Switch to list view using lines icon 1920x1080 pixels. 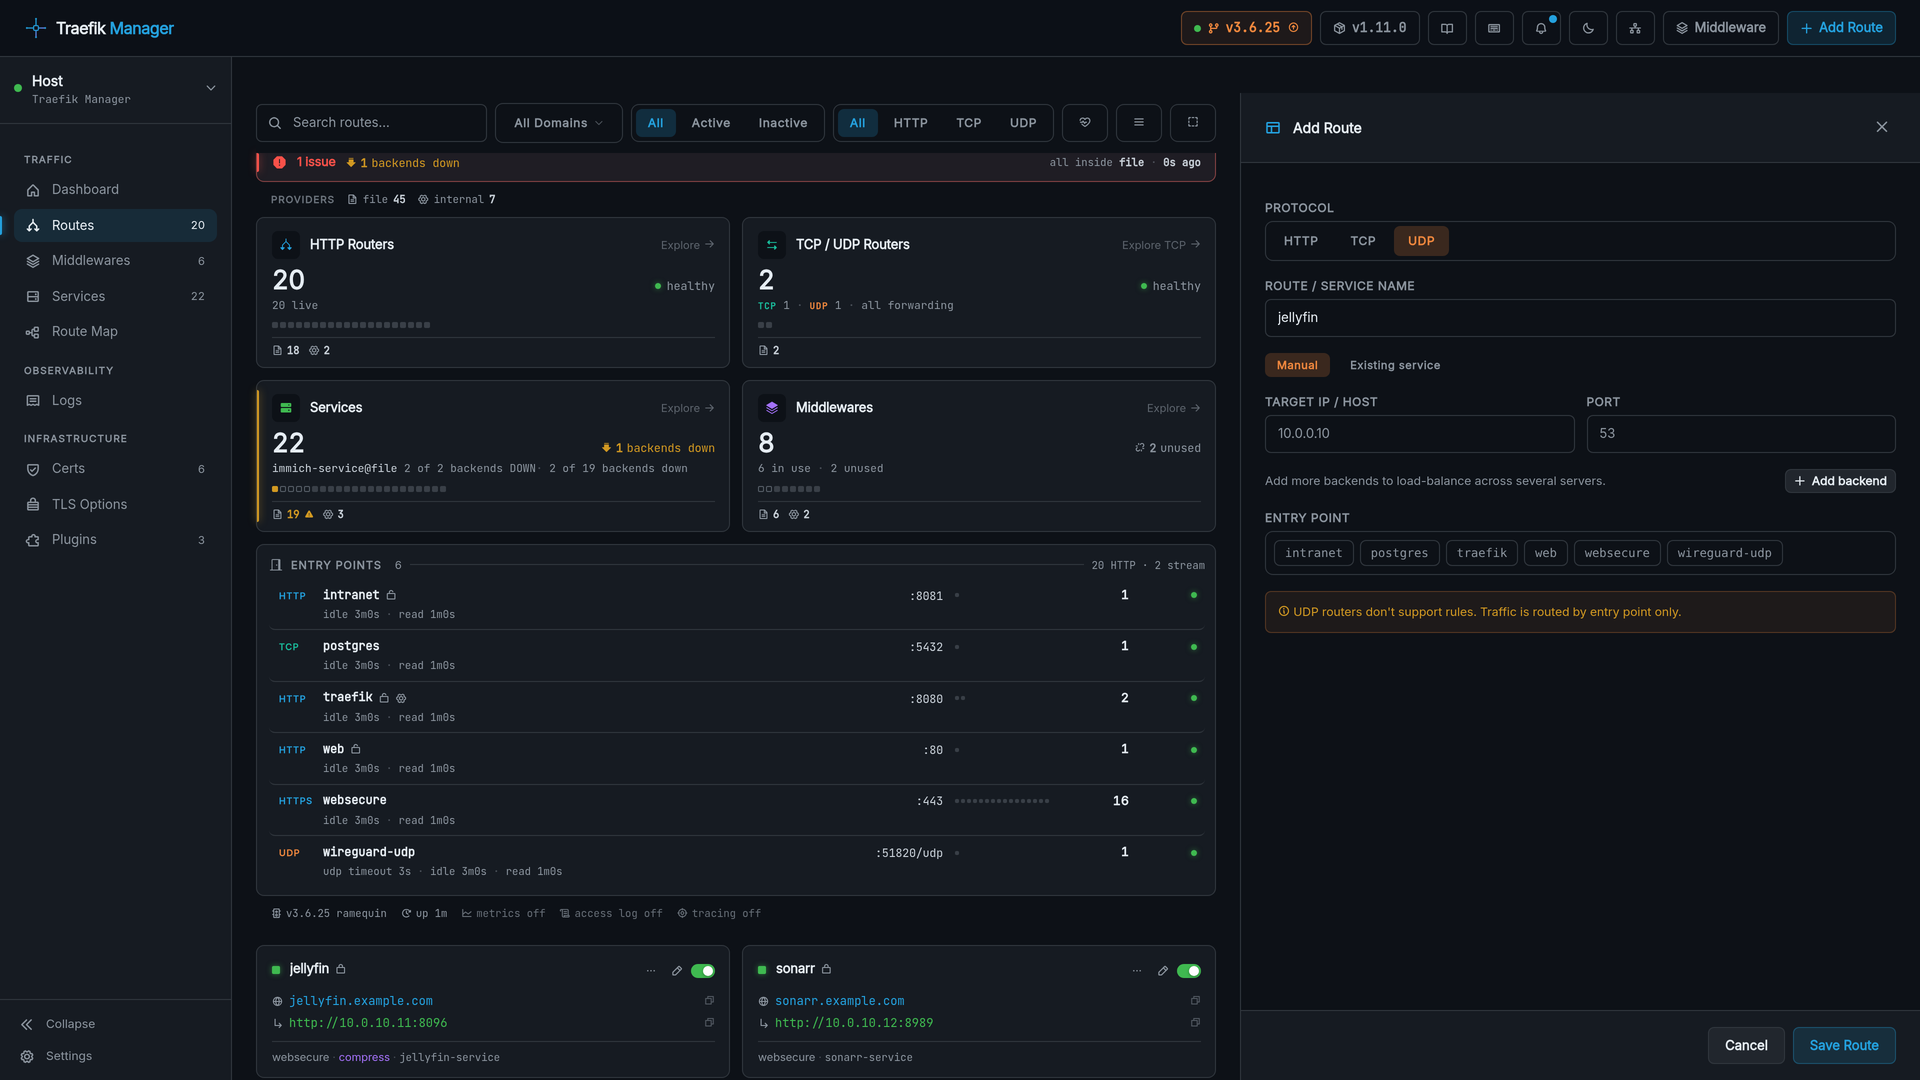click(x=1138, y=122)
